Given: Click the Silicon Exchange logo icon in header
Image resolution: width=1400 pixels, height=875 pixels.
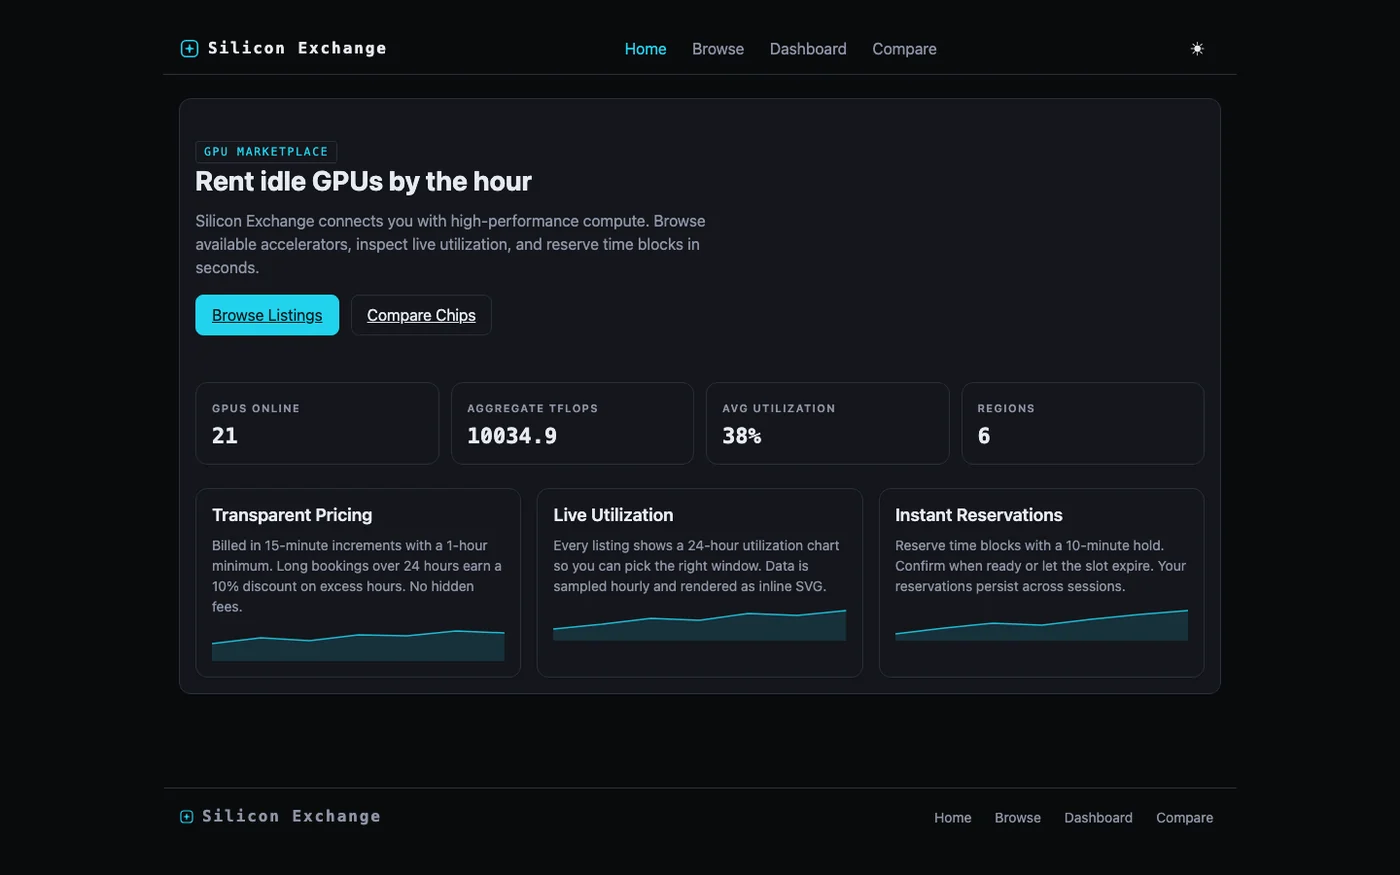Looking at the screenshot, I should click(x=189, y=48).
